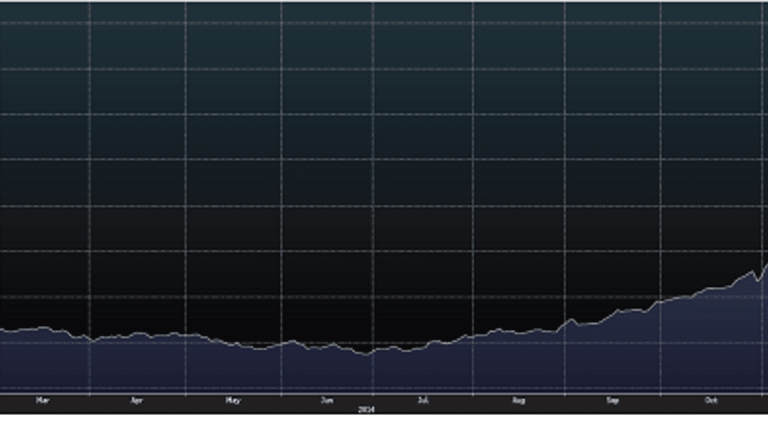The height and width of the screenshot is (432, 768).
Task: Select the Apr month label
Action: (x=137, y=400)
